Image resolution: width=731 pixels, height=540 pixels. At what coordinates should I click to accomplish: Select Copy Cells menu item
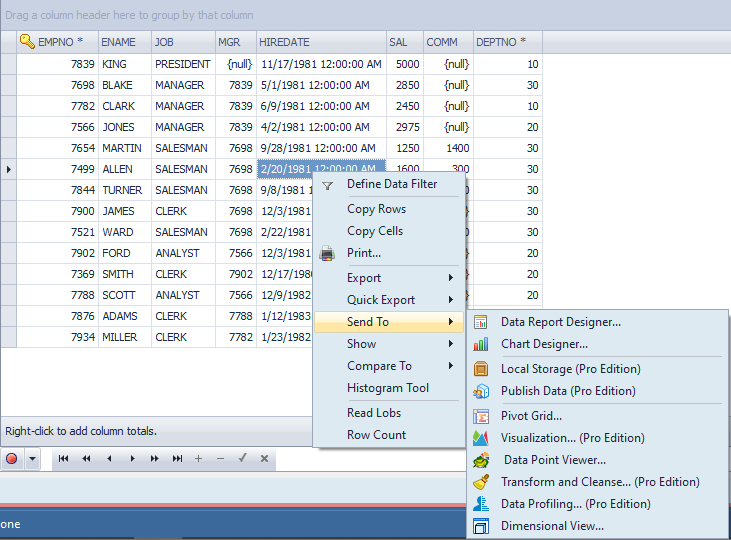tap(390, 231)
